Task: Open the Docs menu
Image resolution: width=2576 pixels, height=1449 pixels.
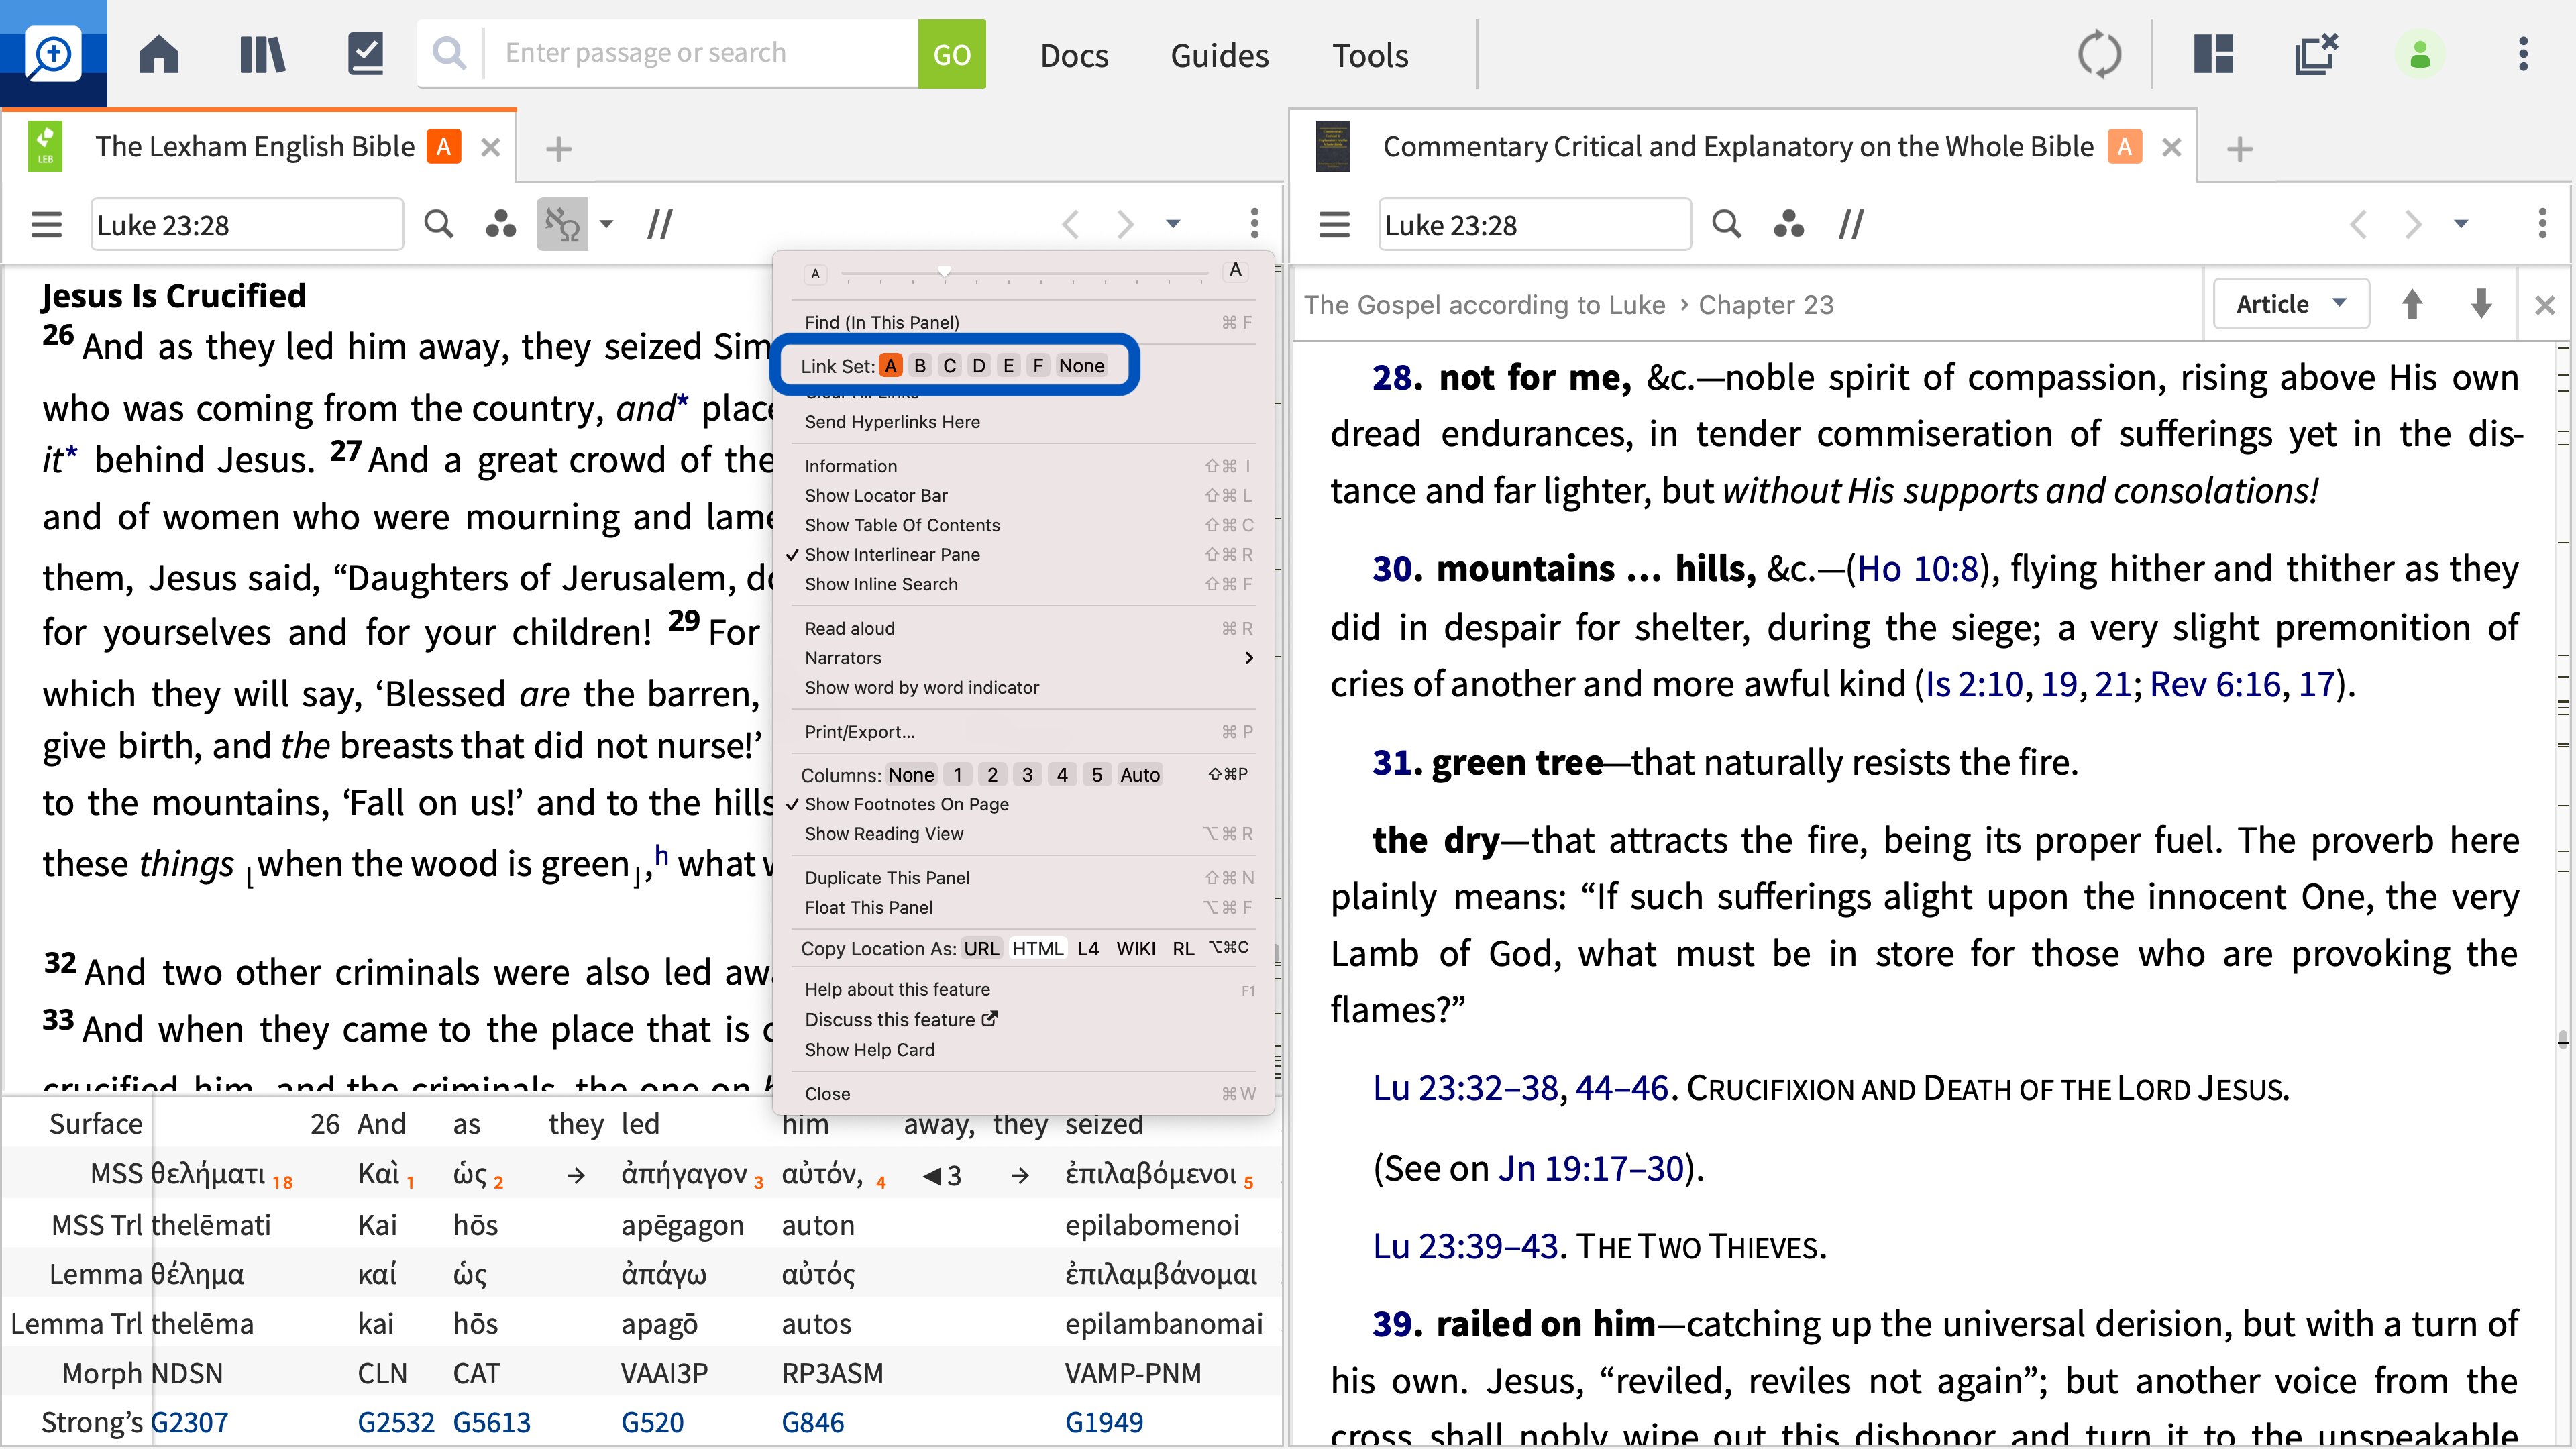Action: click(1074, 55)
